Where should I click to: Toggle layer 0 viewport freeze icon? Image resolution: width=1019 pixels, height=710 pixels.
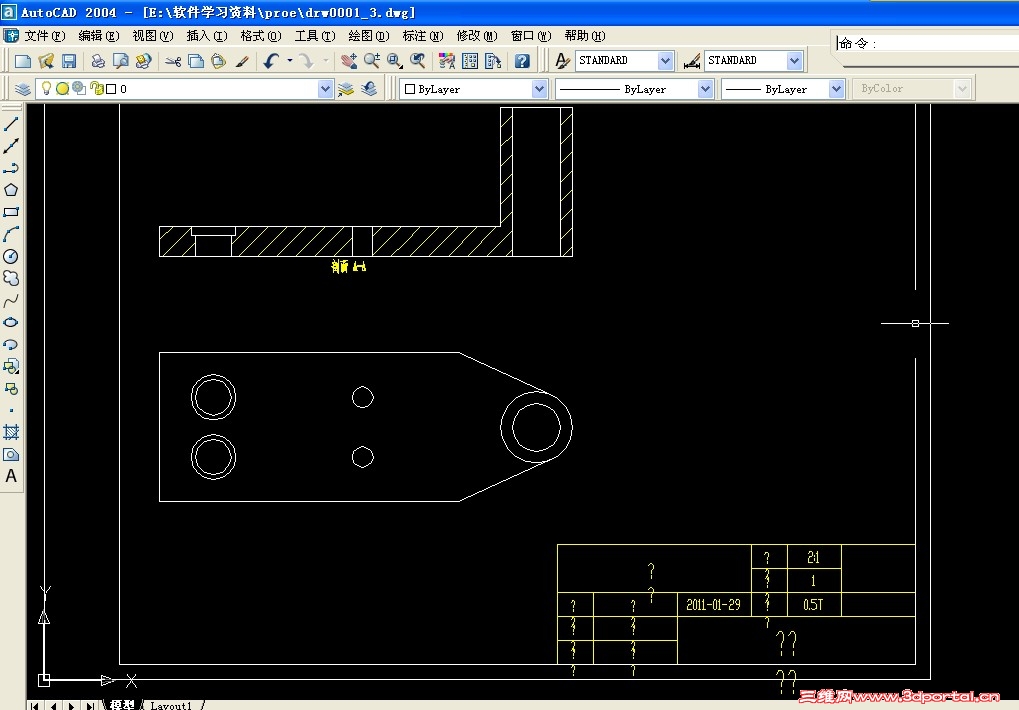79,88
